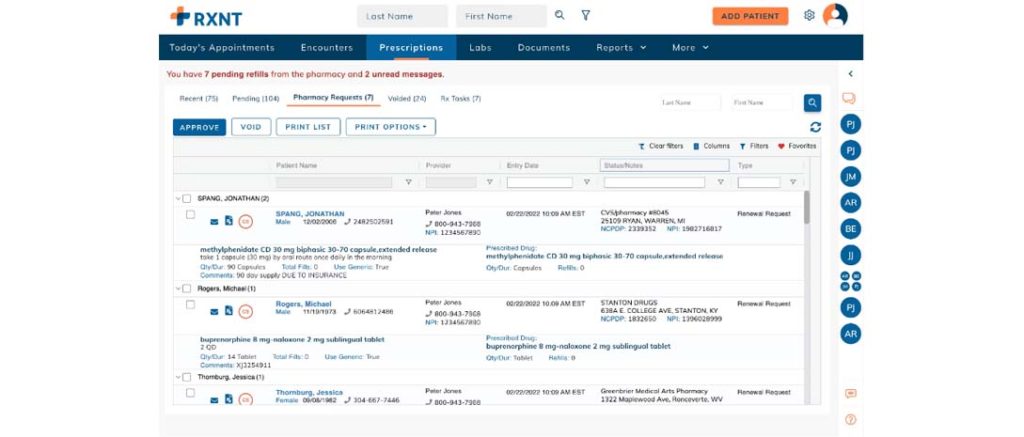Screen dimensions: 1024x437
Task: Select the Rogers, Michael group checkbox
Action: point(187,288)
